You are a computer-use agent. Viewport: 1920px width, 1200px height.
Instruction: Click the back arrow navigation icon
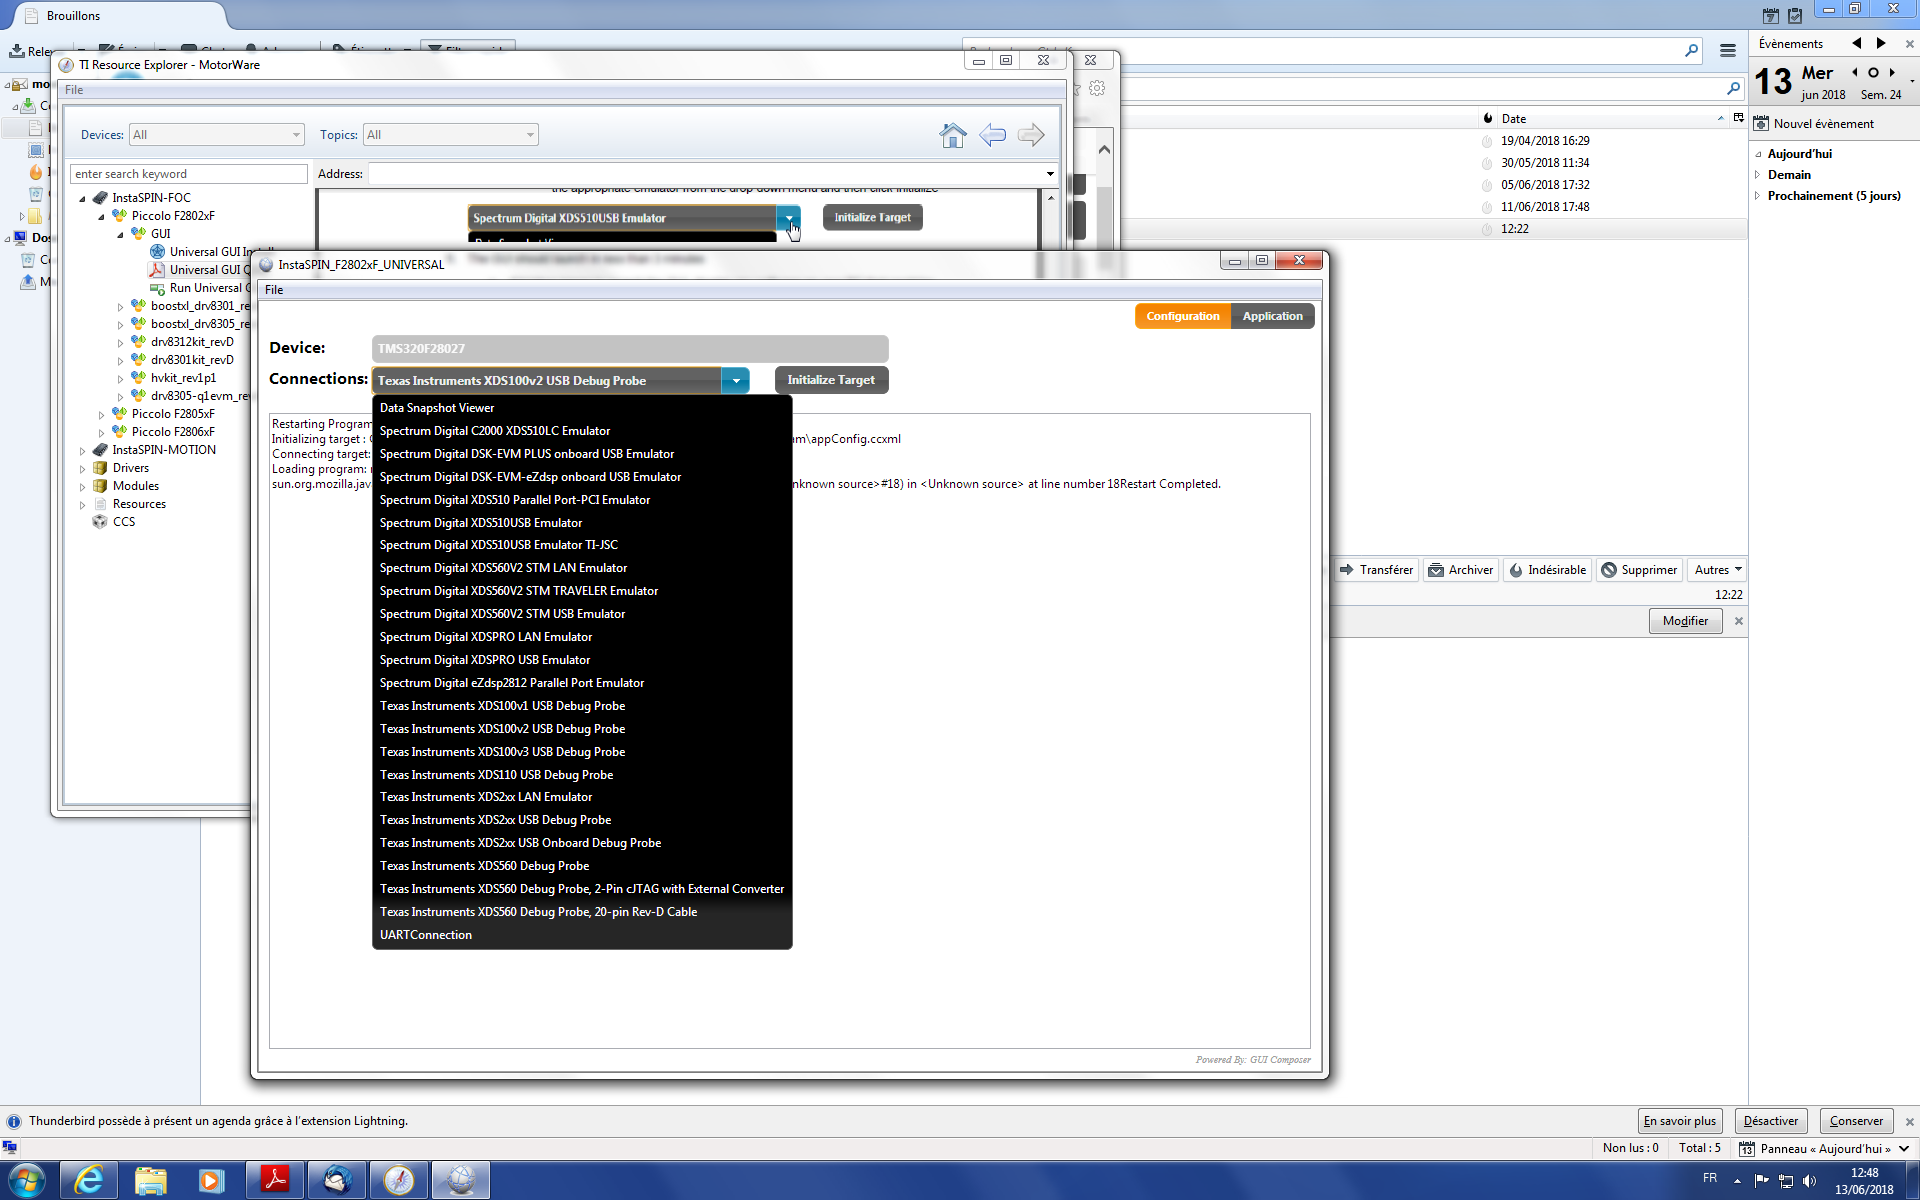[x=992, y=135]
